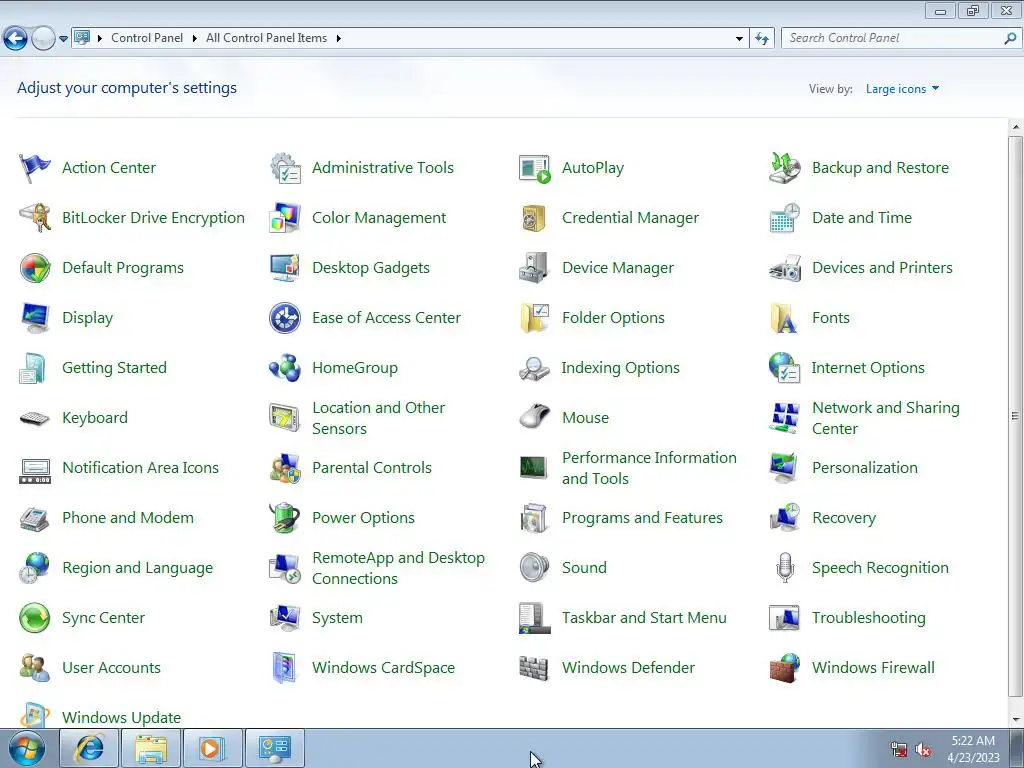Open the Network and Sharing Center link

pyautogui.click(x=886, y=418)
